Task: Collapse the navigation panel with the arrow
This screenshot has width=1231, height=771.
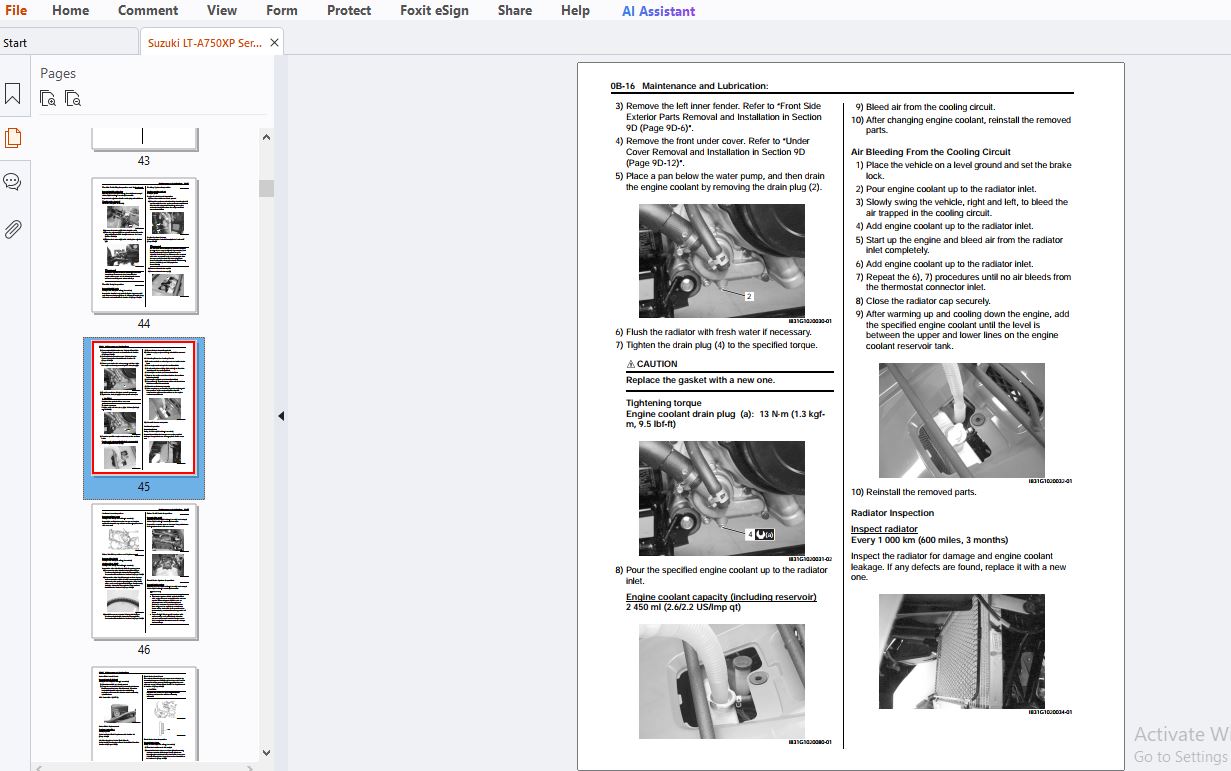Action: coord(281,416)
